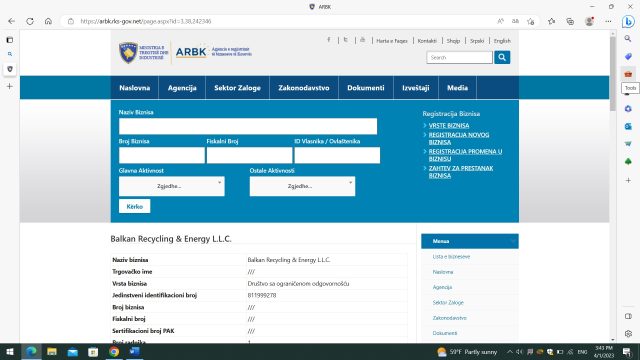640x360 pixels.
Task: Go back to the previous page
Action: point(11,21)
